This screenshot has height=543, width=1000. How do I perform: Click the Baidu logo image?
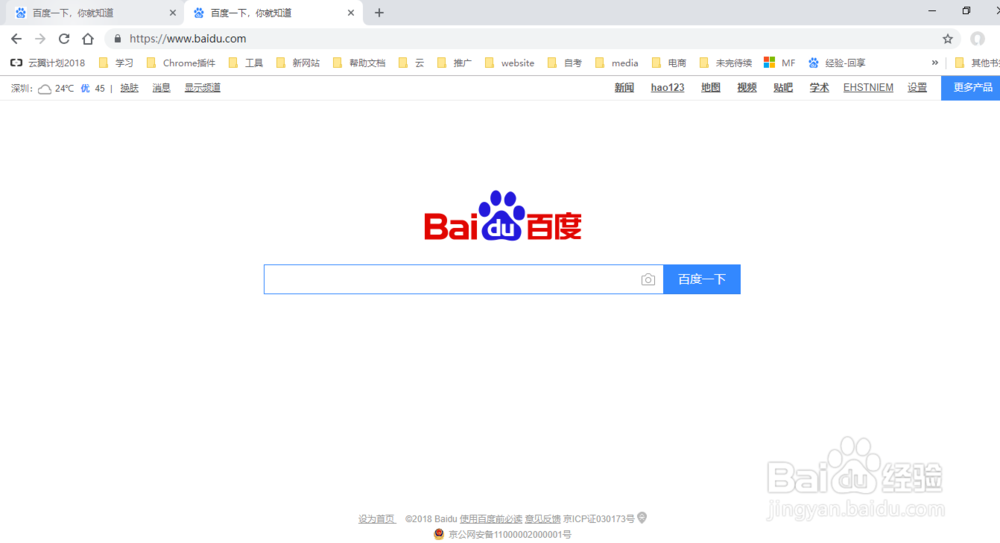503,216
